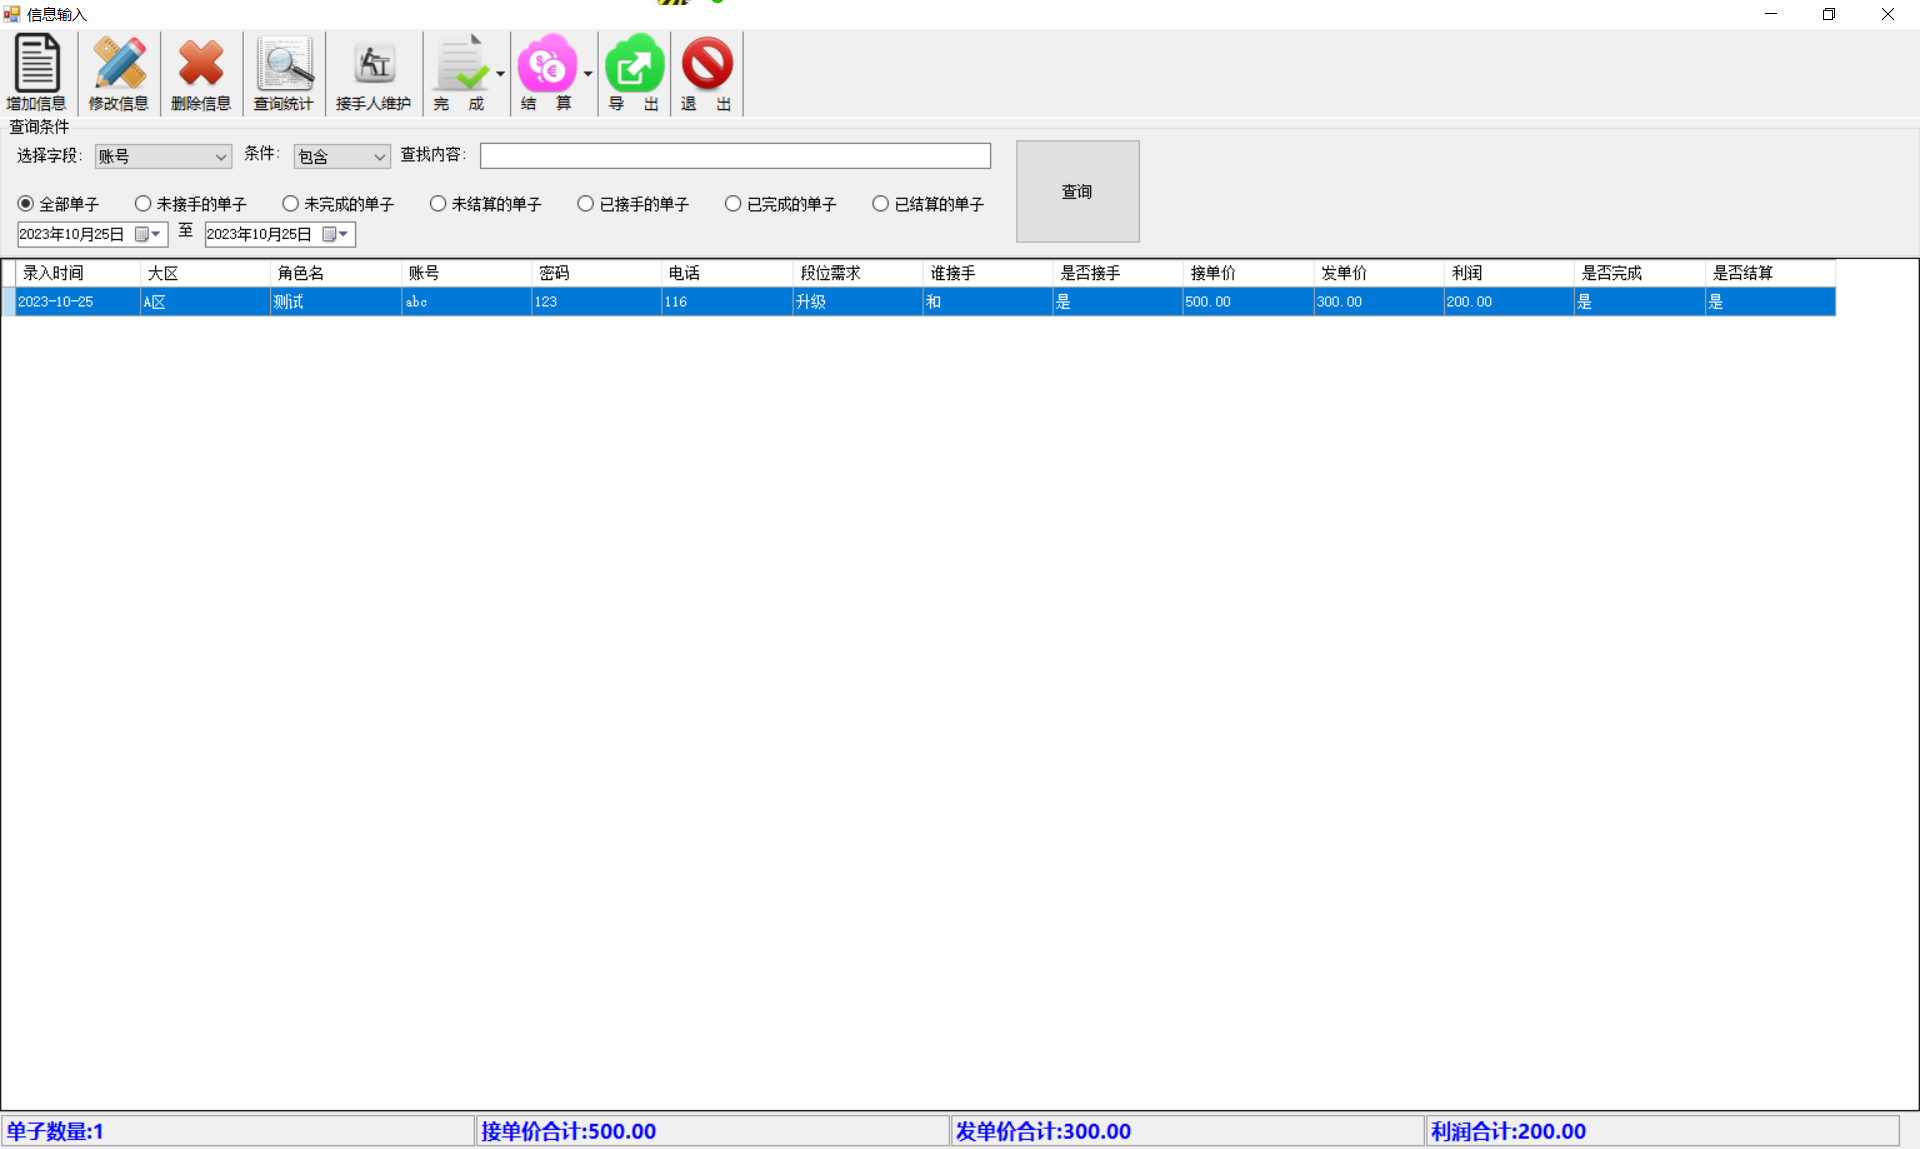The width and height of the screenshot is (1920, 1149).
Task: Click the 修改信息 pencil edit icon
Action: 119,64
